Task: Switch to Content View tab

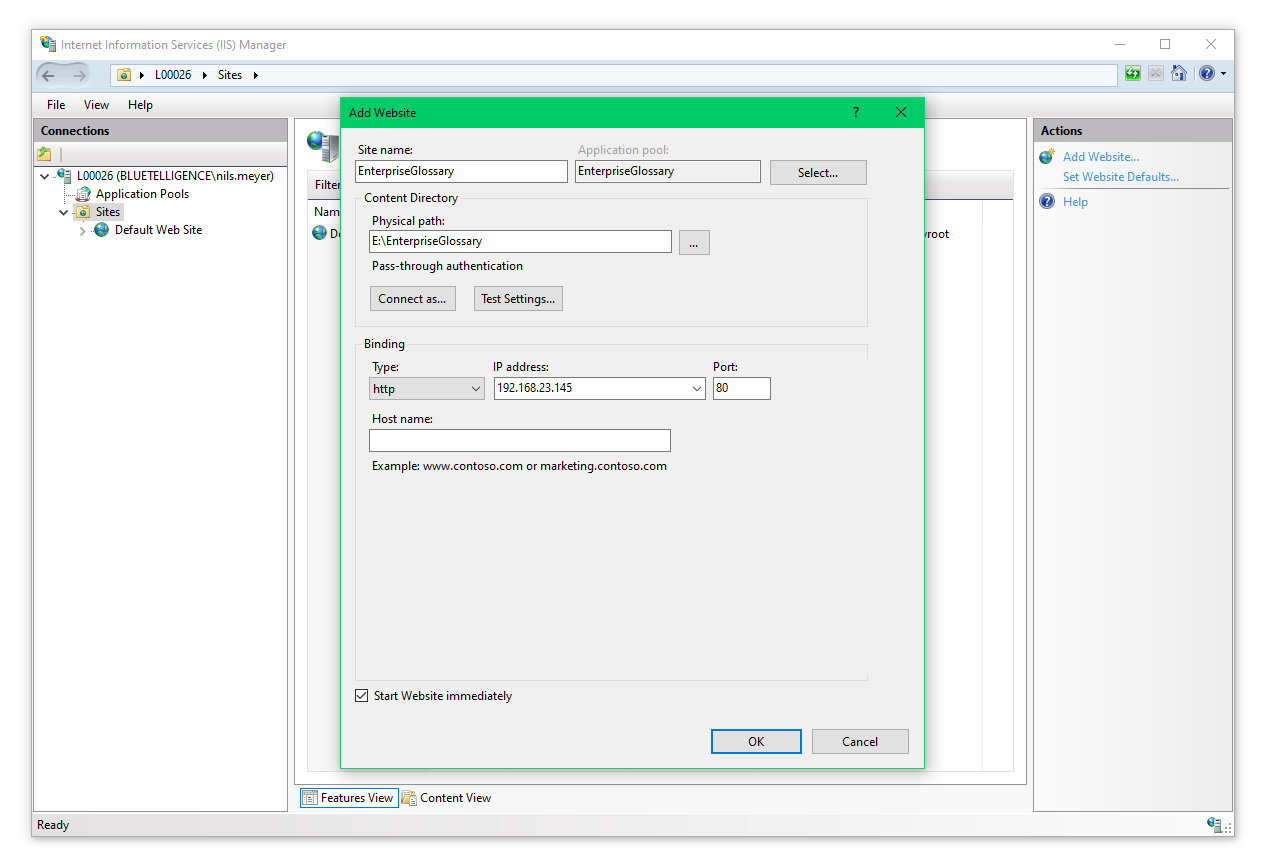Action: pos(446,798)
